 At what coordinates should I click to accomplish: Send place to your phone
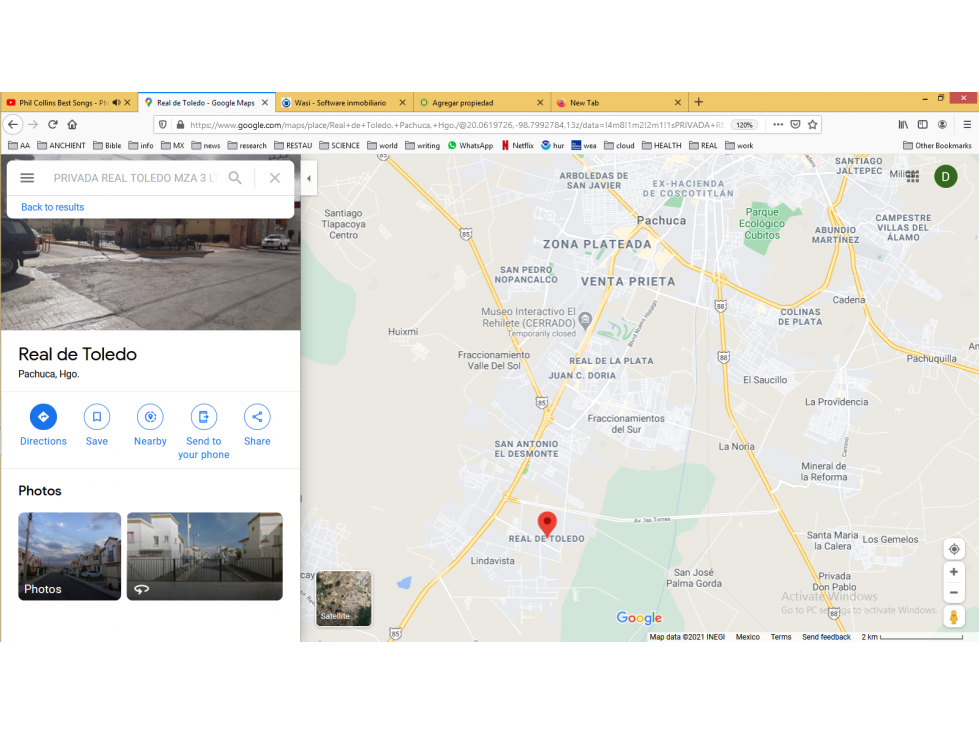[x=204, y=432]
